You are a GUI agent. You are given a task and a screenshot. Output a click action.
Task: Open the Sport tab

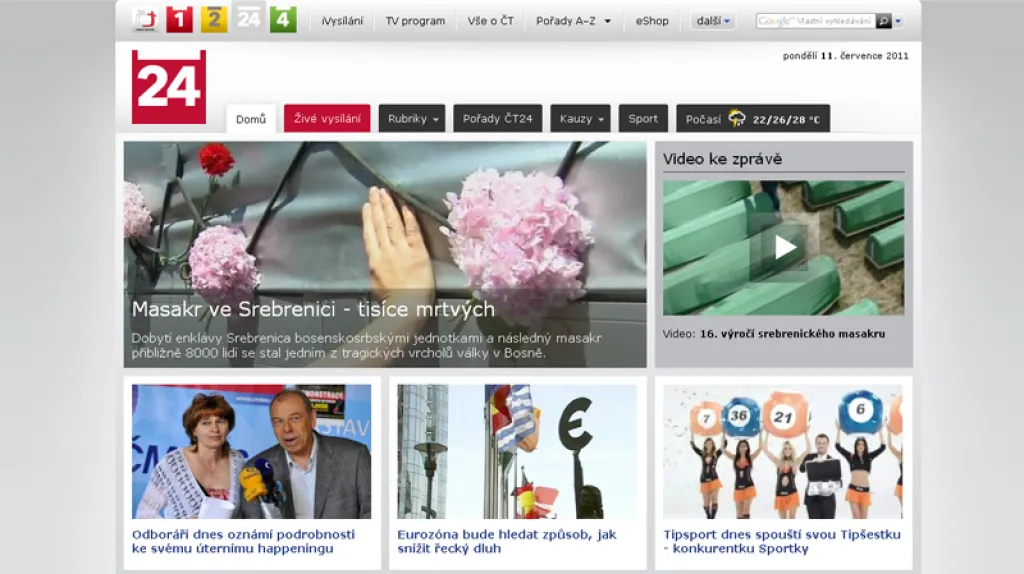[643, 119]
